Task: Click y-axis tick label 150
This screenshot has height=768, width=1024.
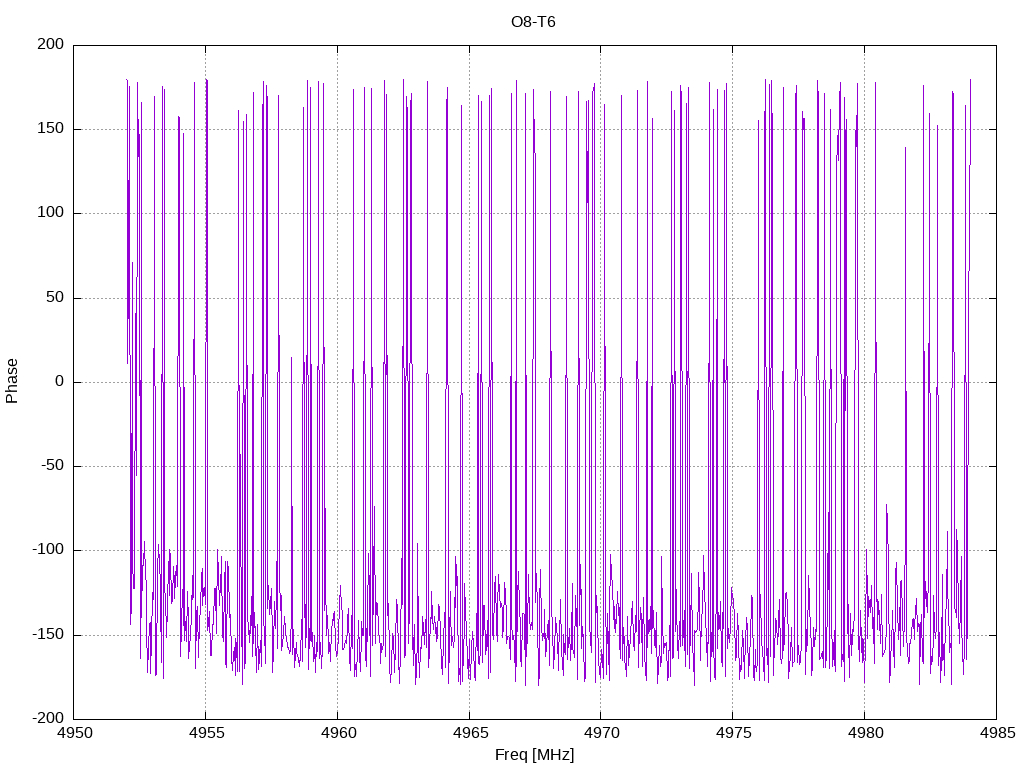Action: (51, 129)
